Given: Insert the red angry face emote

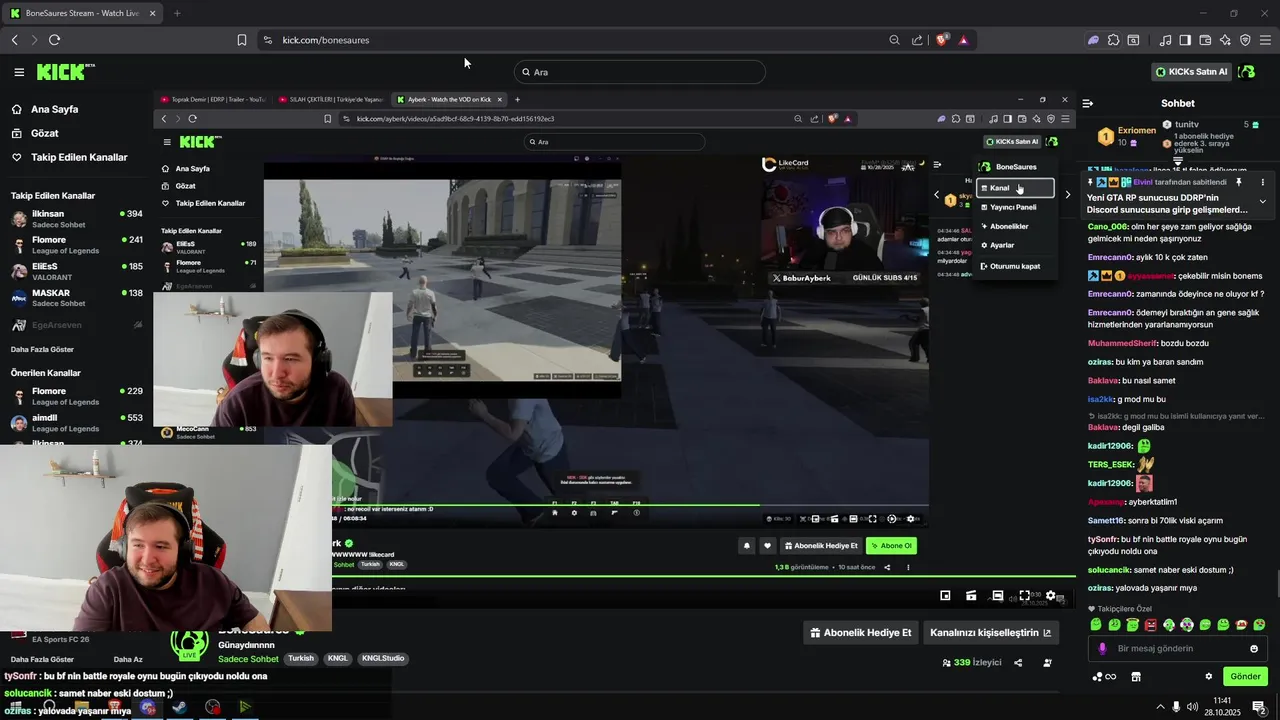Looking at the screenshot, I should coord(1150,625).
